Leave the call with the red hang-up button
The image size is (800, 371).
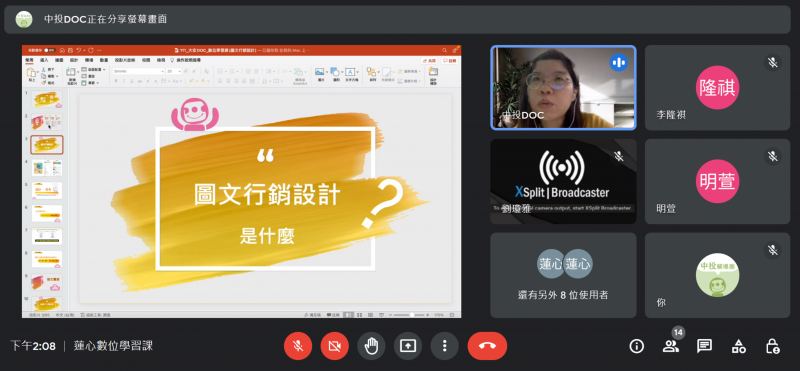(x=487, y=346)
